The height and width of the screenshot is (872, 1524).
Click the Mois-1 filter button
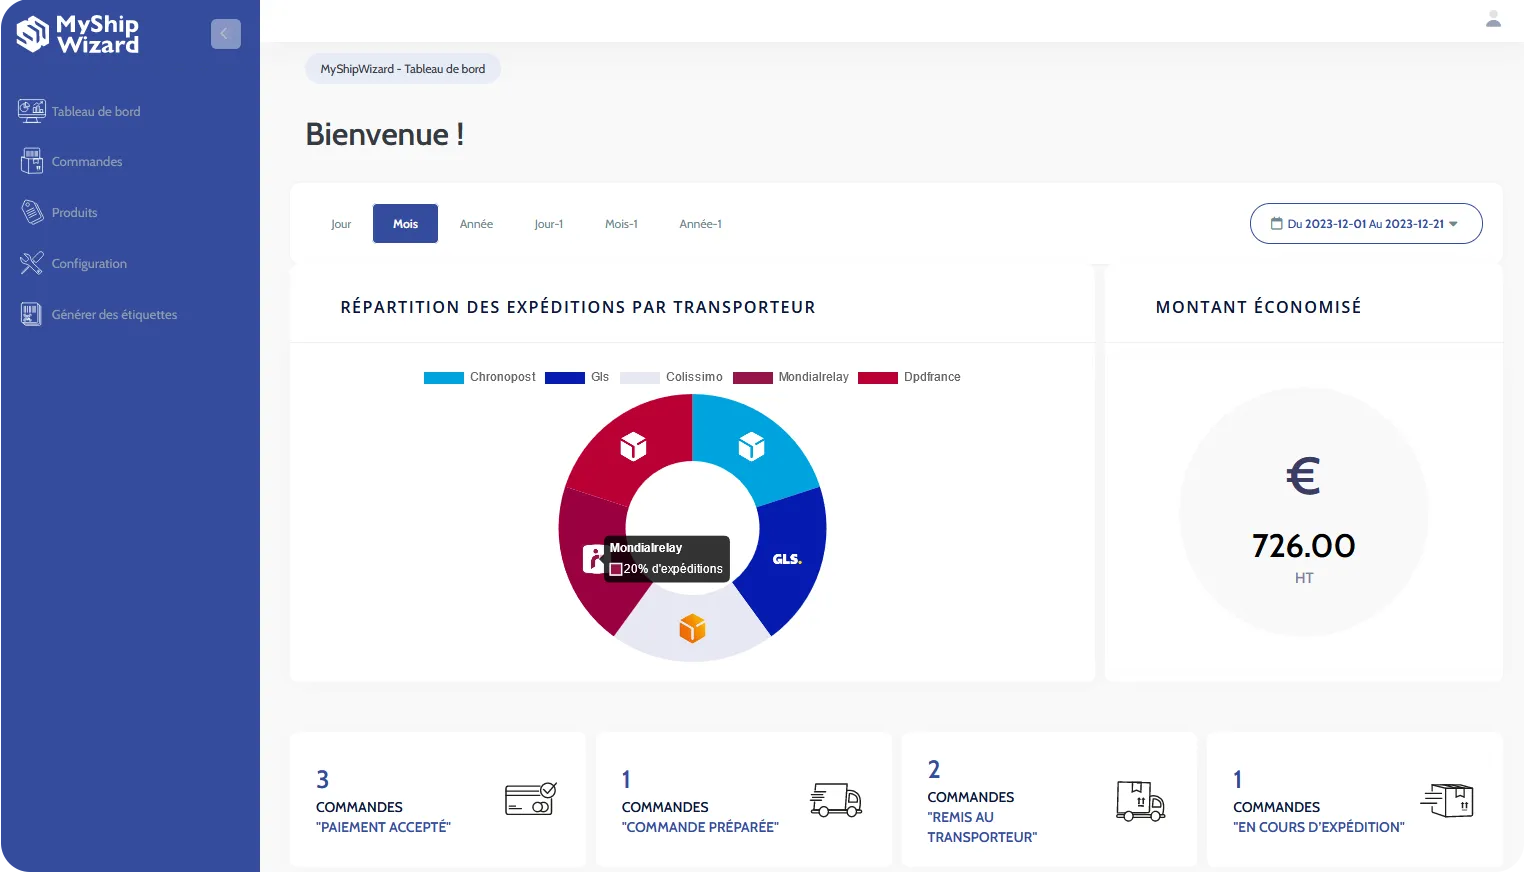point(621,223)
